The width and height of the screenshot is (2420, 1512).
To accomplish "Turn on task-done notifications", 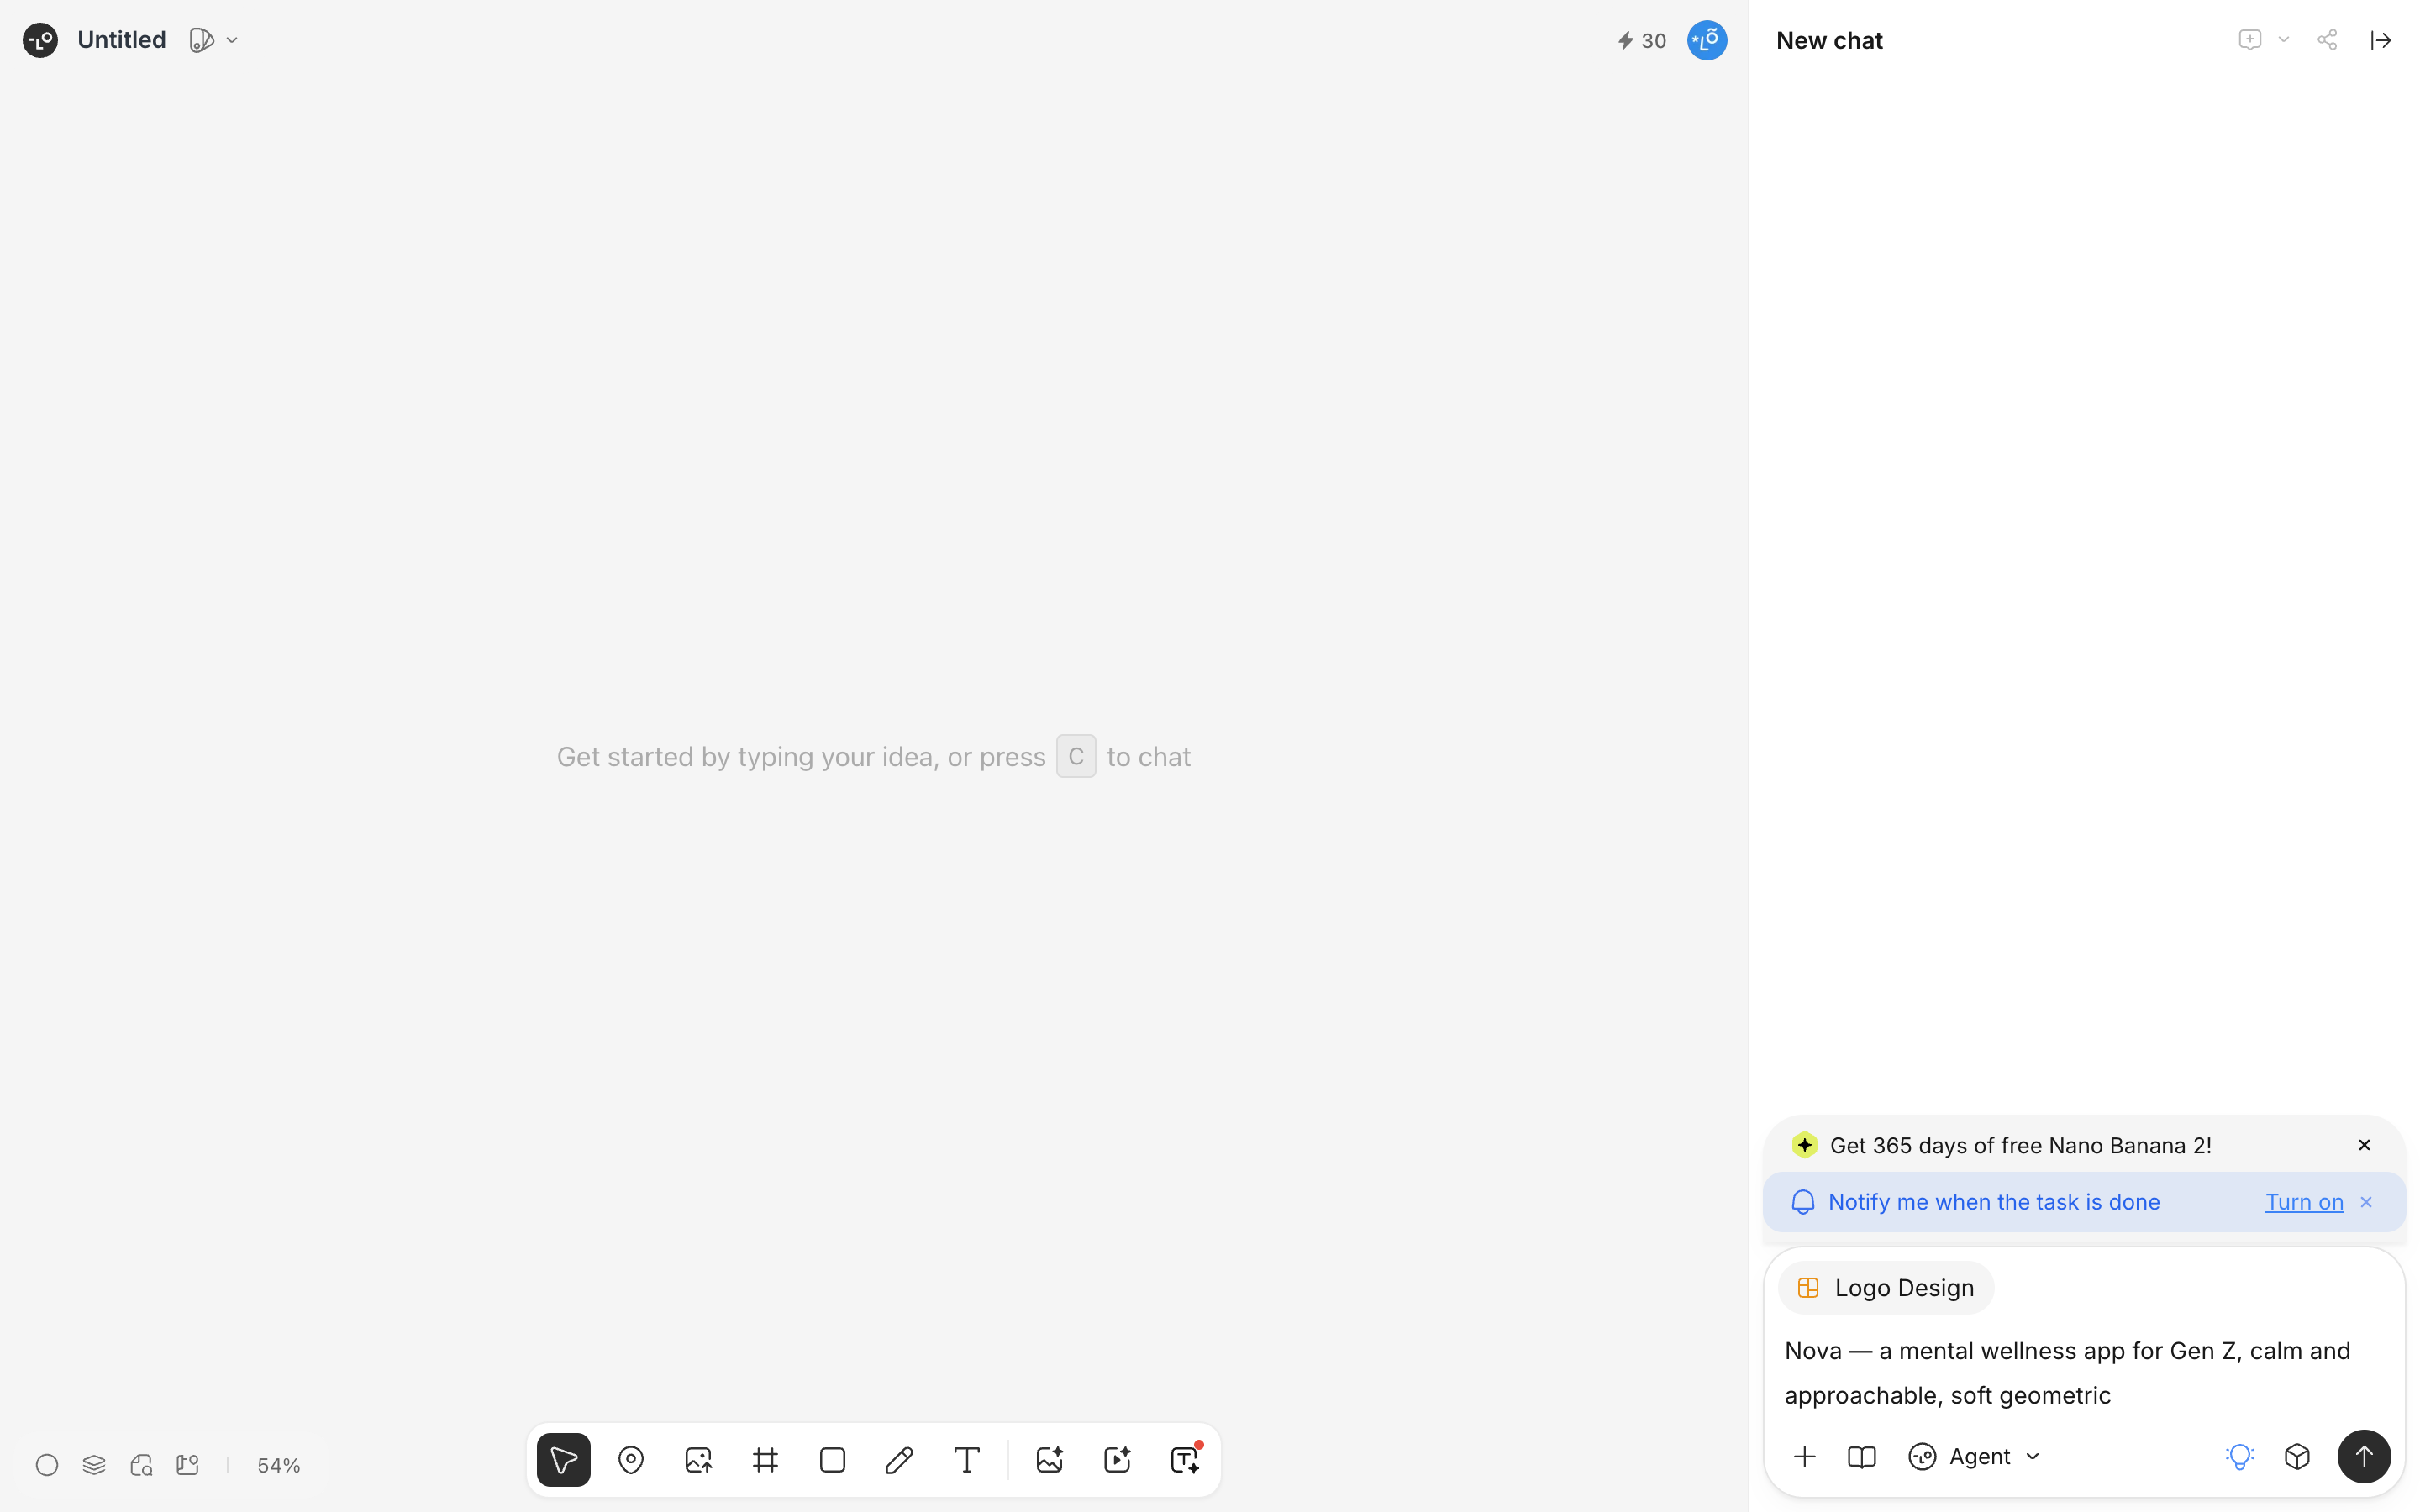I will 2304,1202.
